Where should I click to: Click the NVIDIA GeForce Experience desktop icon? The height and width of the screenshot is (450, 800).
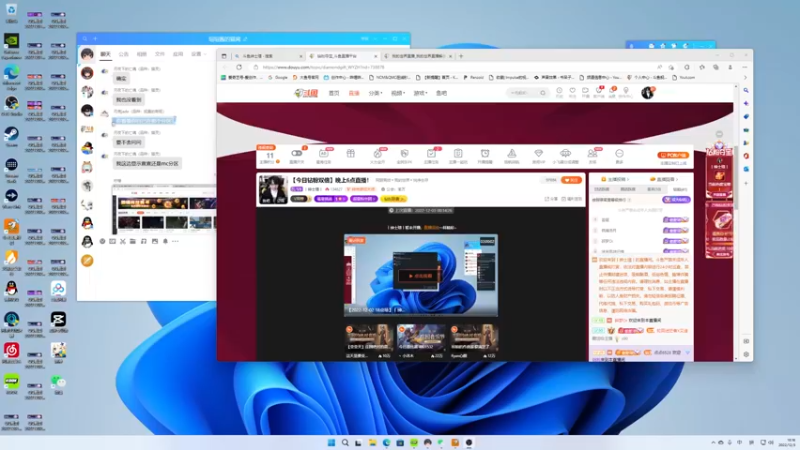coord(11,45)
